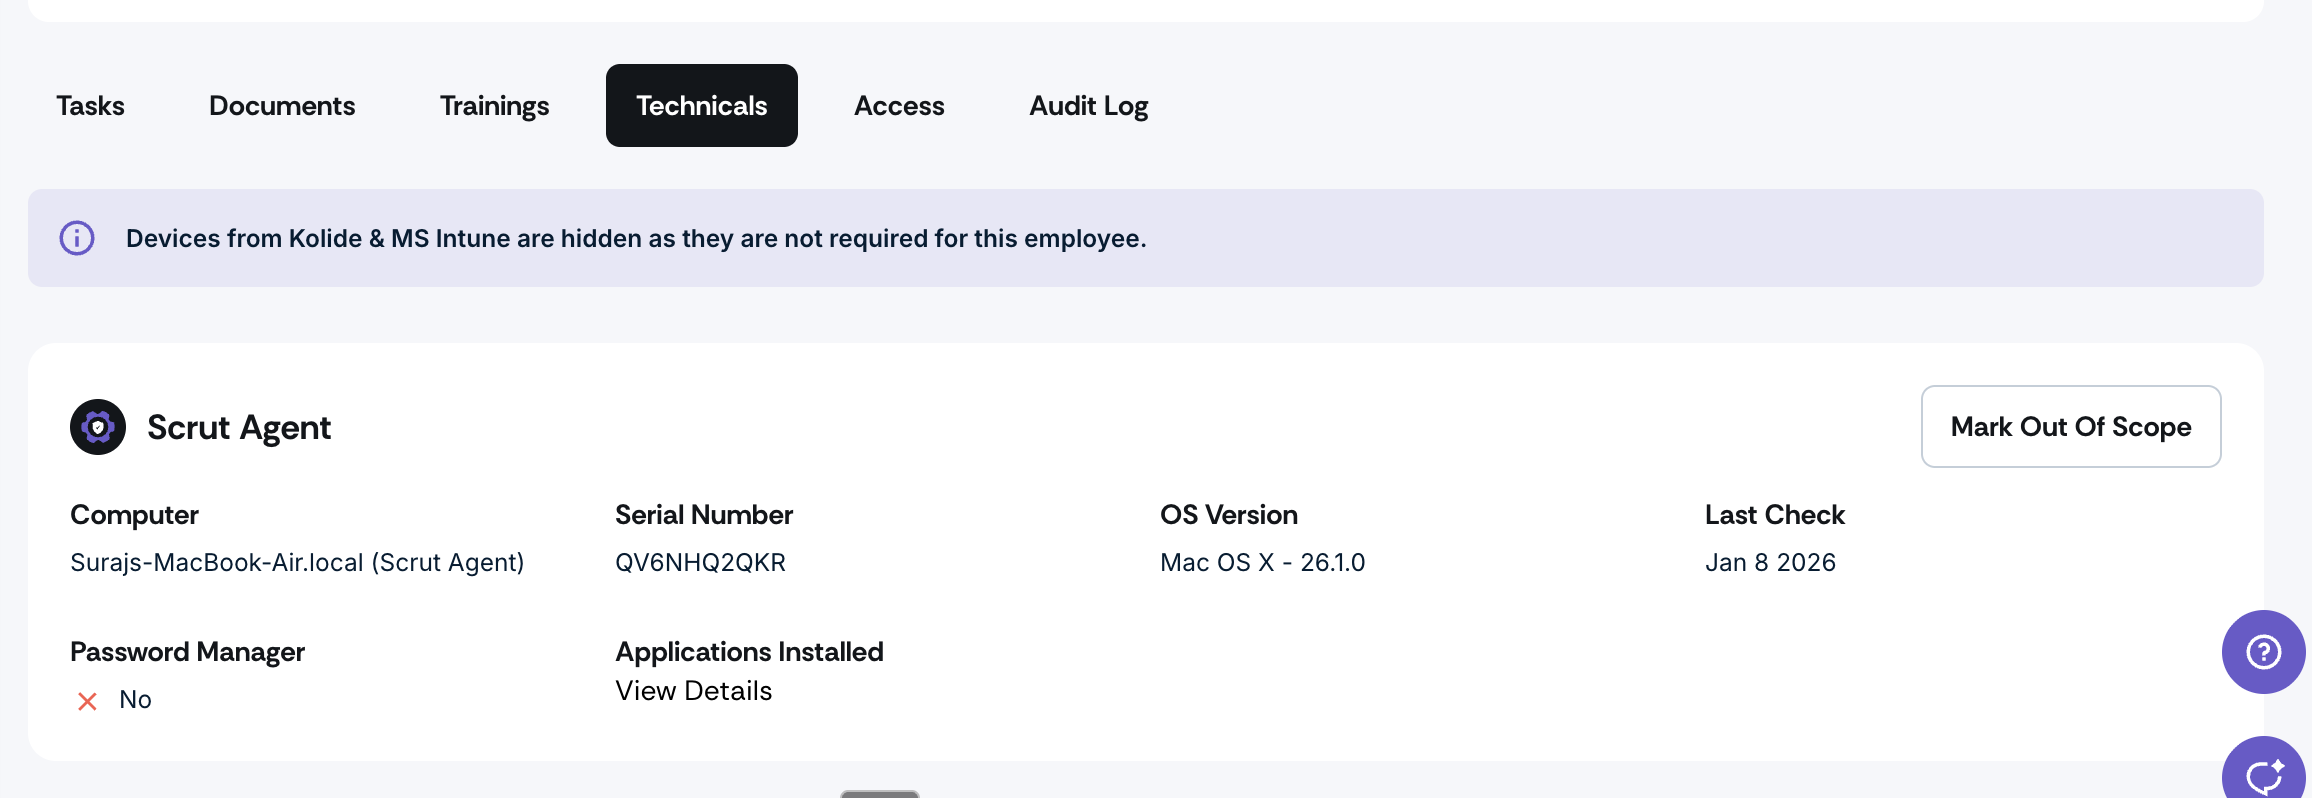This screenshot has width=2312, height=798.
Task: Click the Scrut Agent heading text
Action: tap(238, 428)
